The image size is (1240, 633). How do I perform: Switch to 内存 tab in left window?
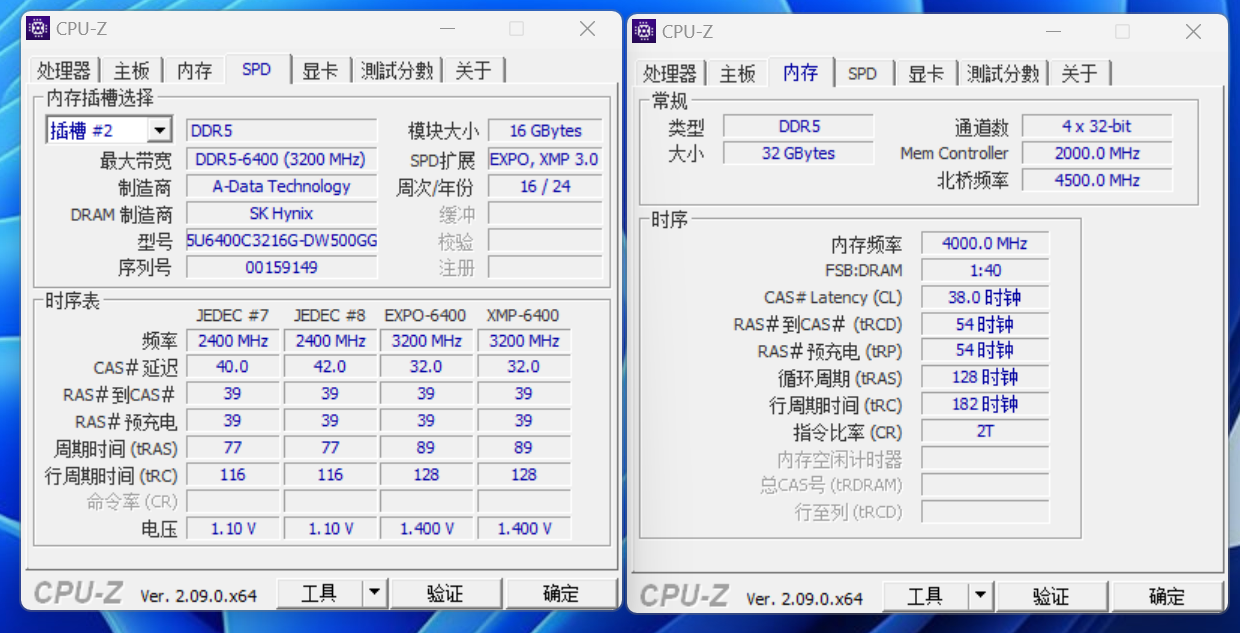click(x=195, y=70)
